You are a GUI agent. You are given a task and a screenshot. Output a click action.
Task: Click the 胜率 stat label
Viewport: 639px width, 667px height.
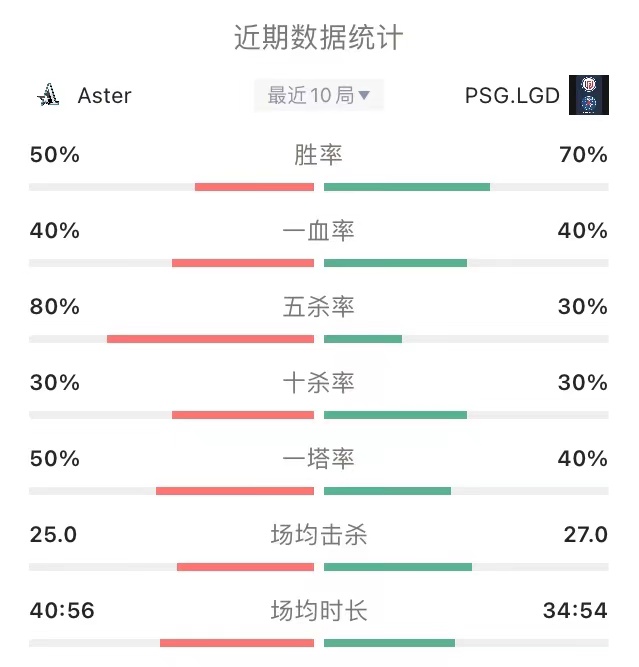pos(318,155)
